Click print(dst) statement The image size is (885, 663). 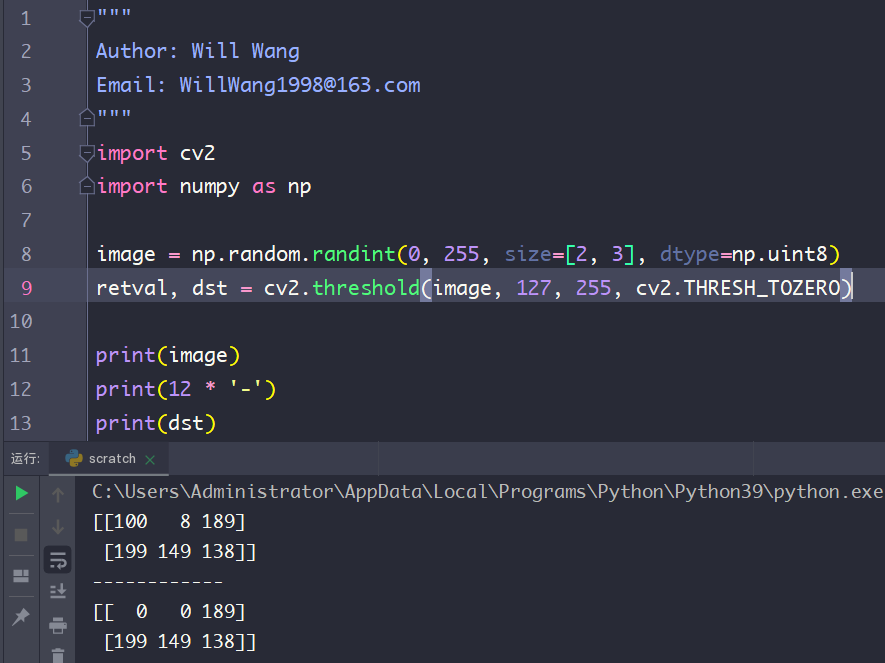pyautogui.click(x=156, y=423)
